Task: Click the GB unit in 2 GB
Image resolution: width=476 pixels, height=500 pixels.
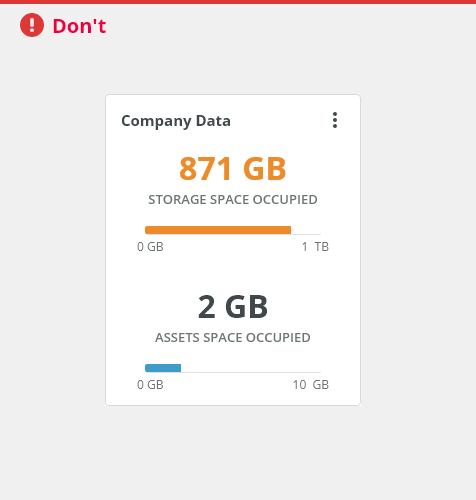Action: pyautogui.click(x=246, y=307)
